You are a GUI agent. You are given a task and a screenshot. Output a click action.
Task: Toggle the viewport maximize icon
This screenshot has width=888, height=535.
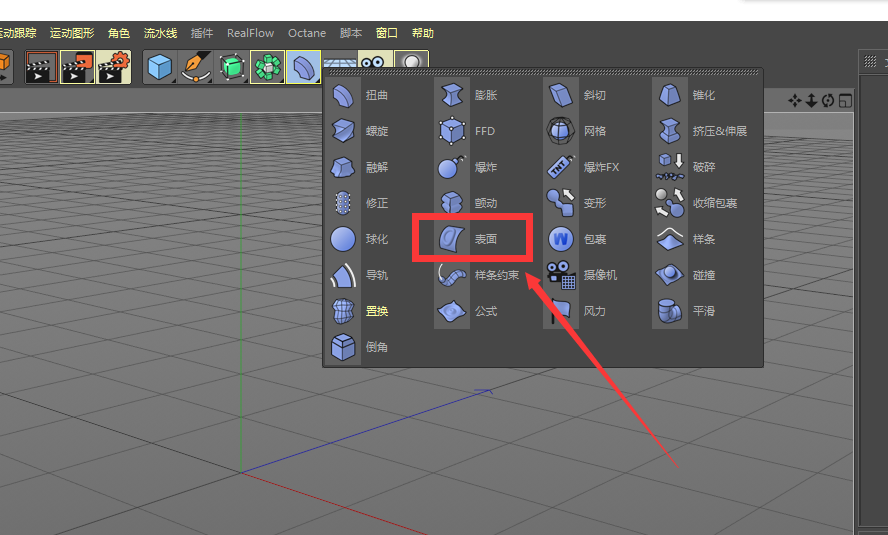pyautogui.click(x=845, y=101)
